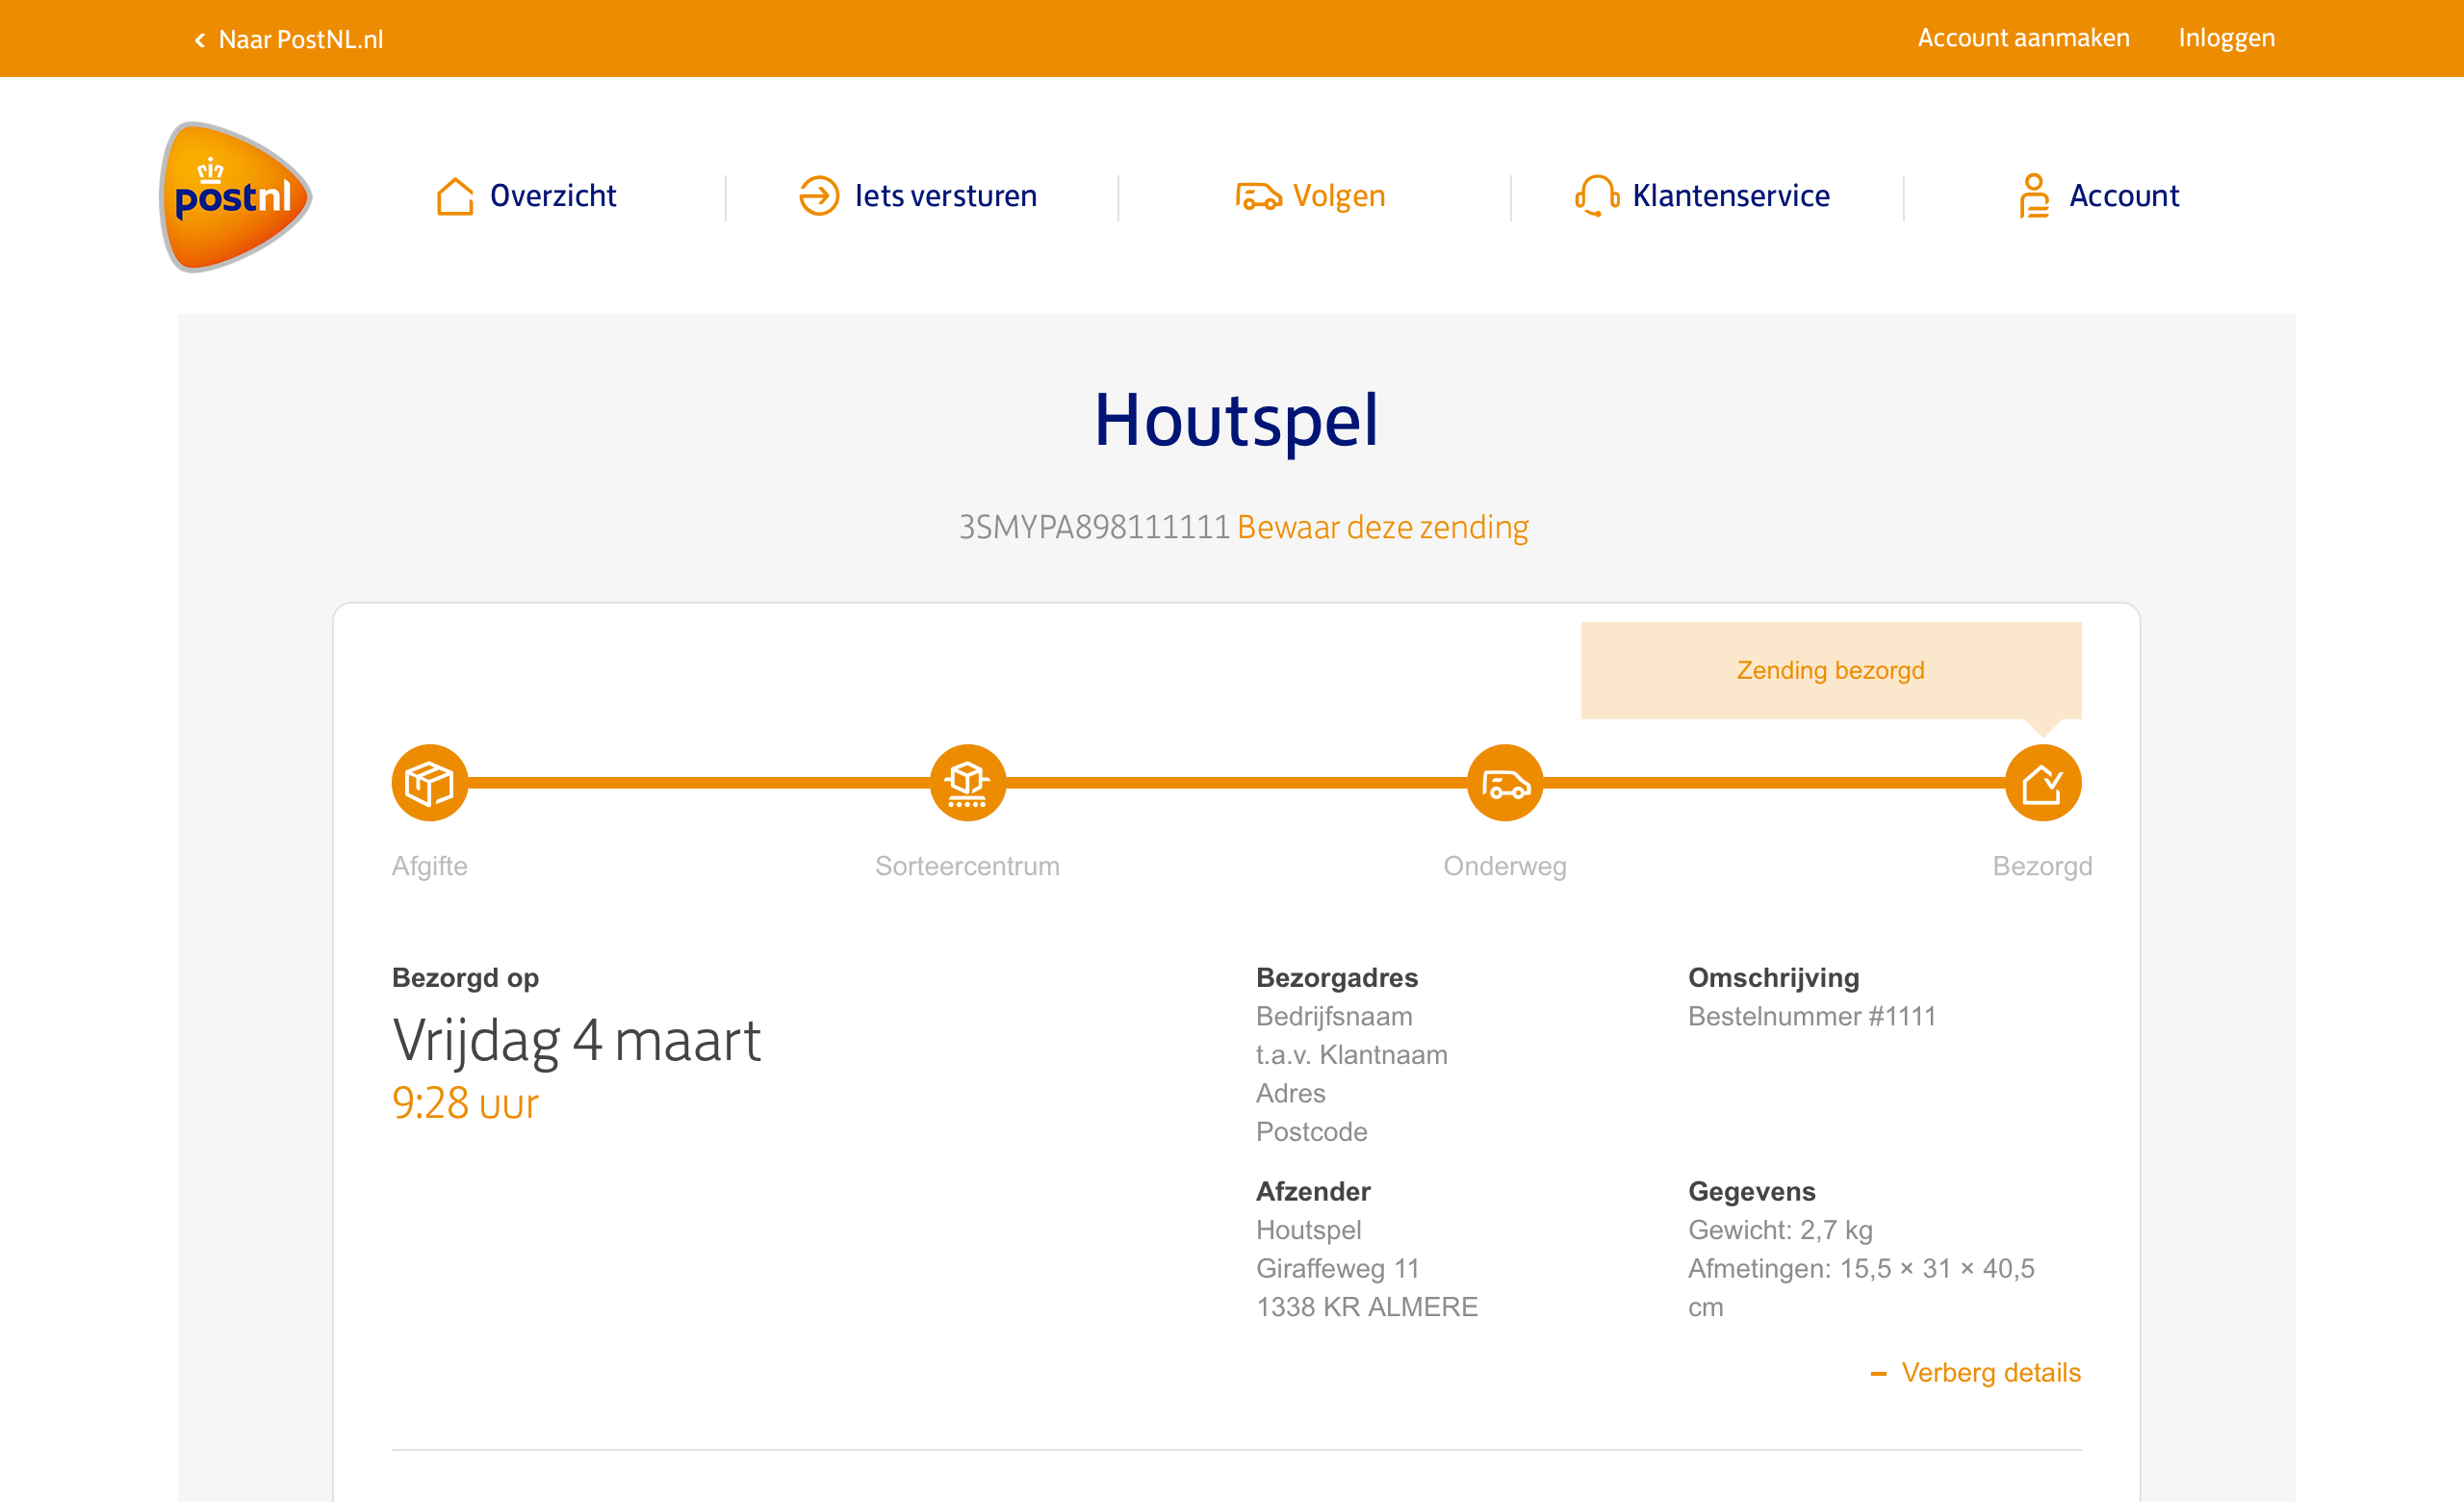
Task: Click the delivery time 9:28 uur
Action: point(465,1103)
